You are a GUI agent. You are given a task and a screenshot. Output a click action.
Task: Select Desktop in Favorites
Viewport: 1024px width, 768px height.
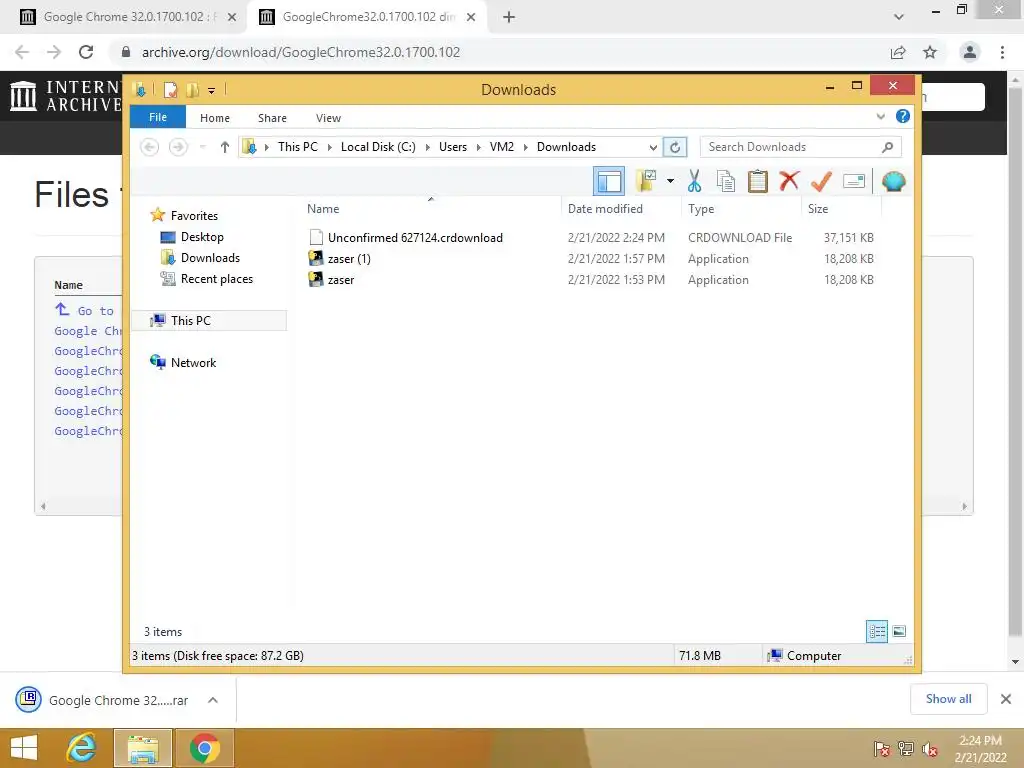(x=202, y=237)
